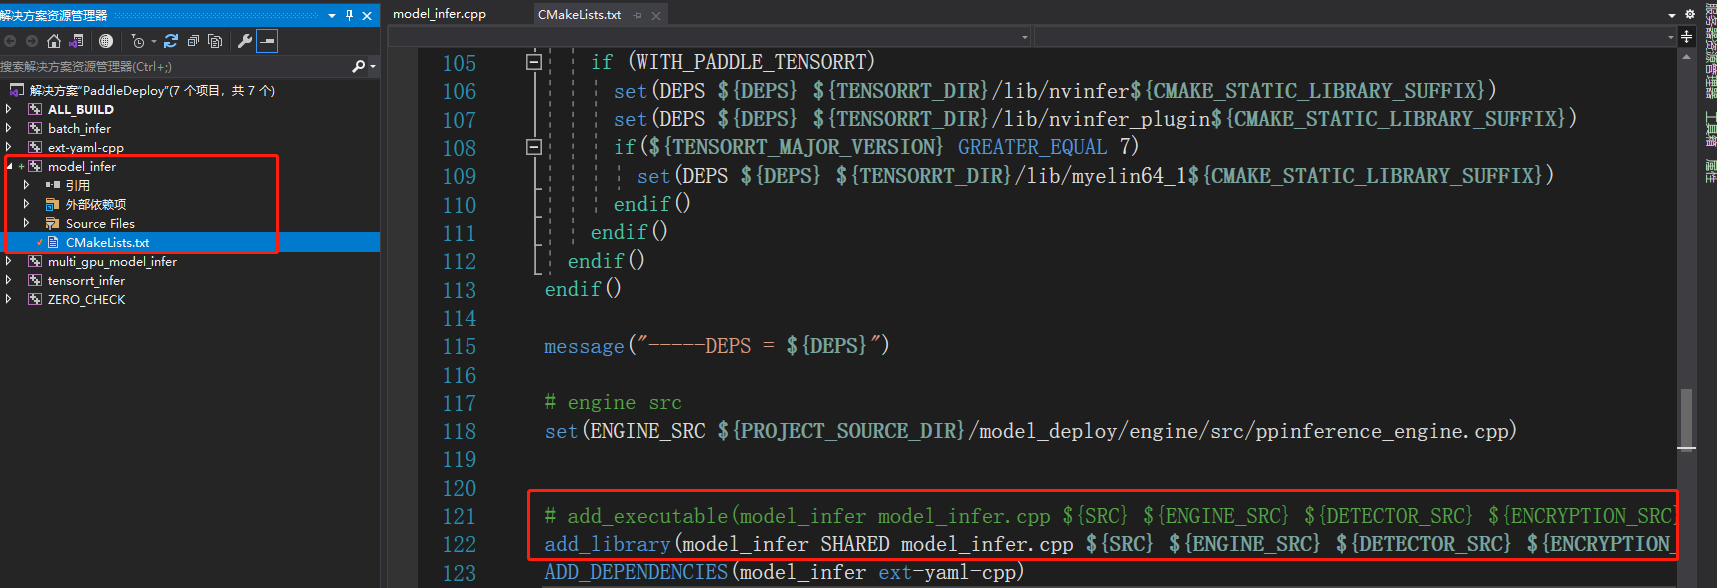Toggle pin on Solution Explorer panel
The height and width of the screenshot is (588, 1717).
(x=349, y=15)
